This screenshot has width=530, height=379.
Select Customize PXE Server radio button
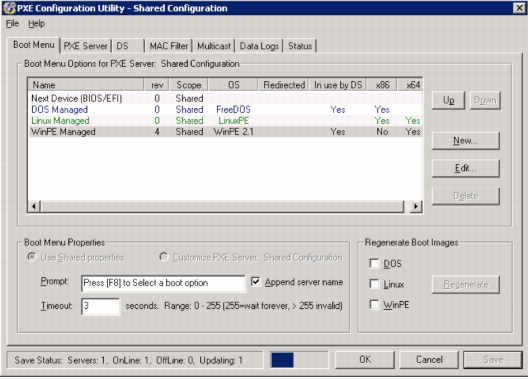(164, 257)
